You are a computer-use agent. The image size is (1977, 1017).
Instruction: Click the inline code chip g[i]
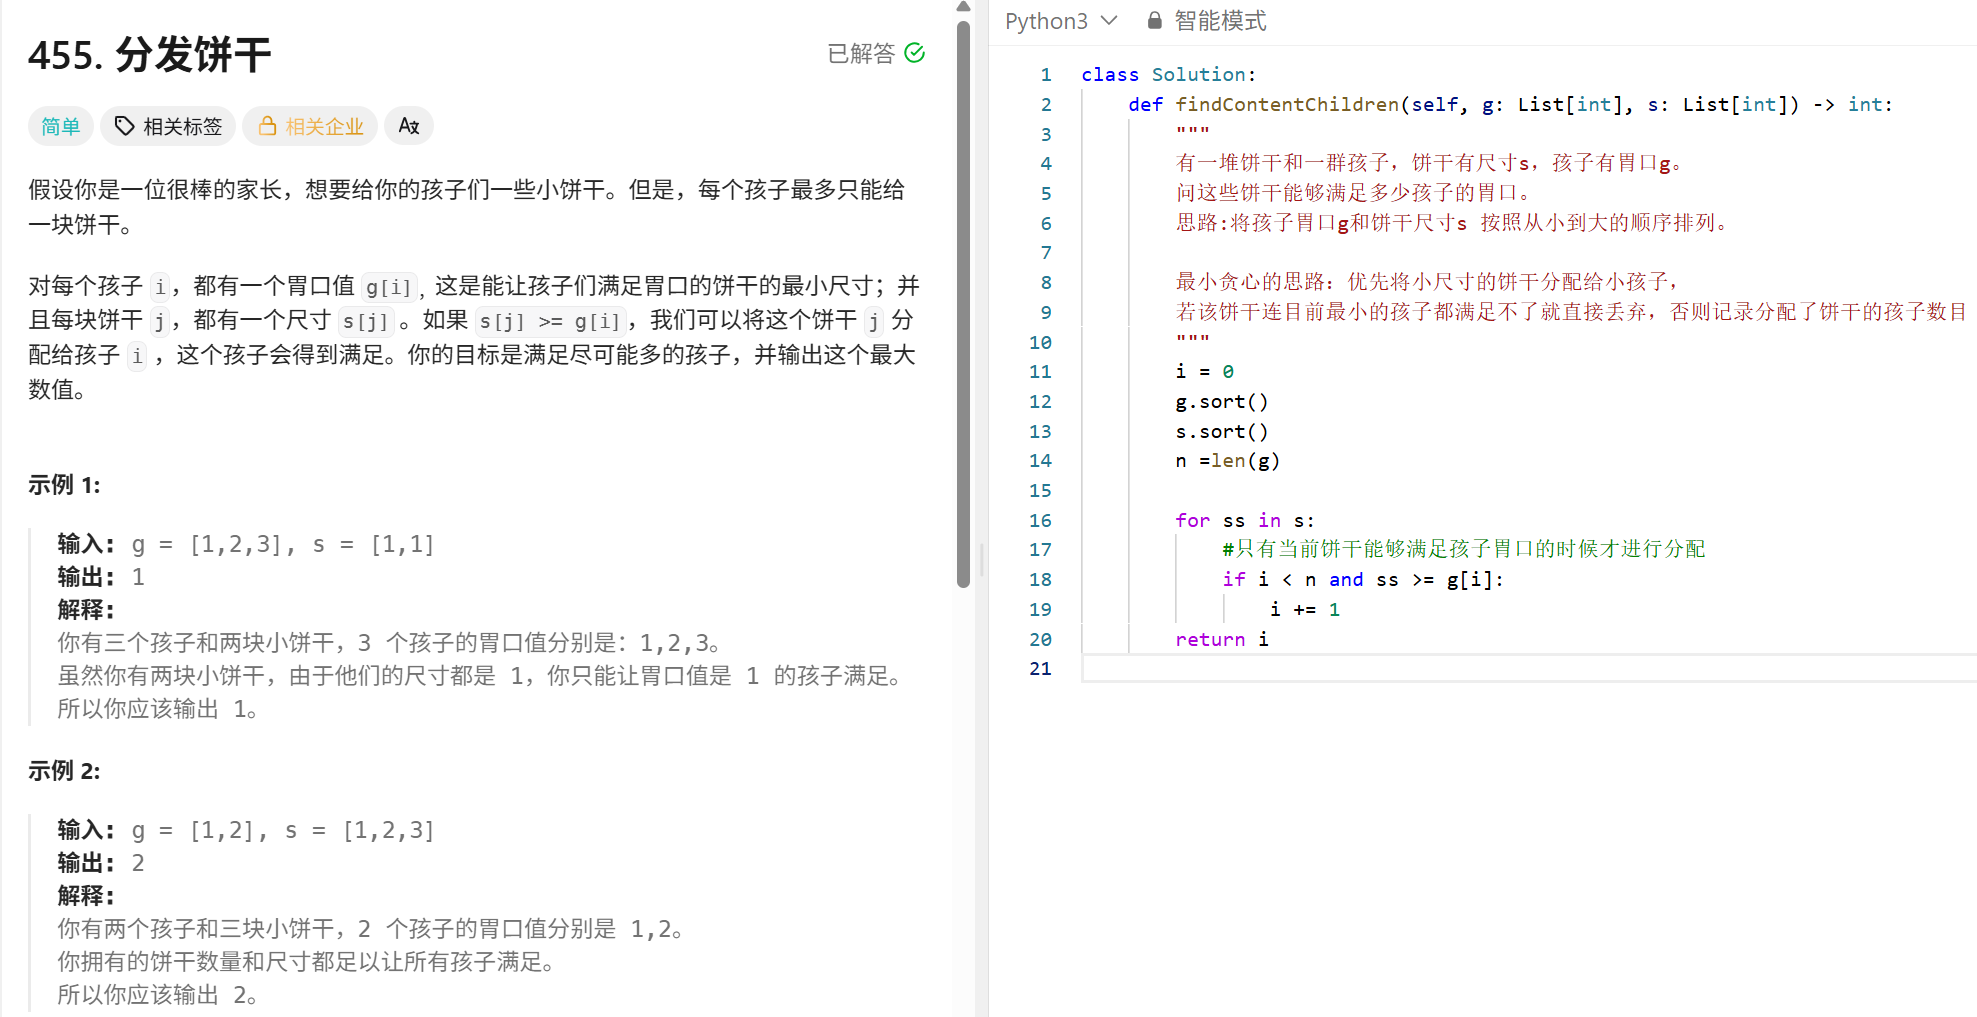(389, 287)
